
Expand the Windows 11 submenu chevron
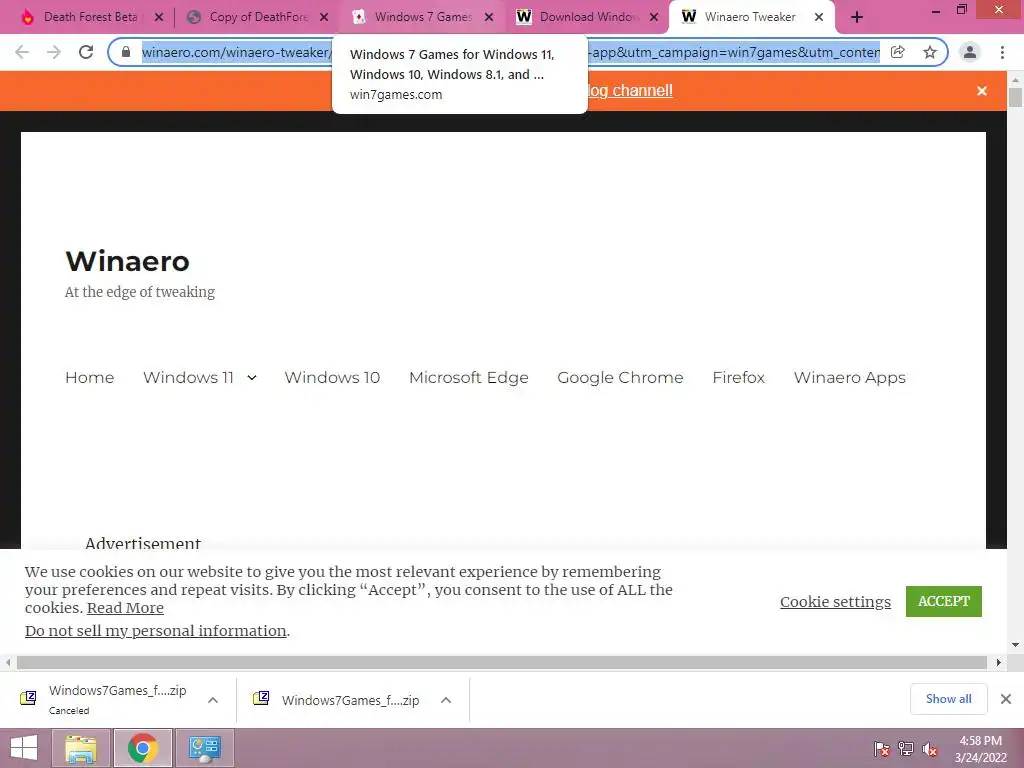(x=251, y=377)
